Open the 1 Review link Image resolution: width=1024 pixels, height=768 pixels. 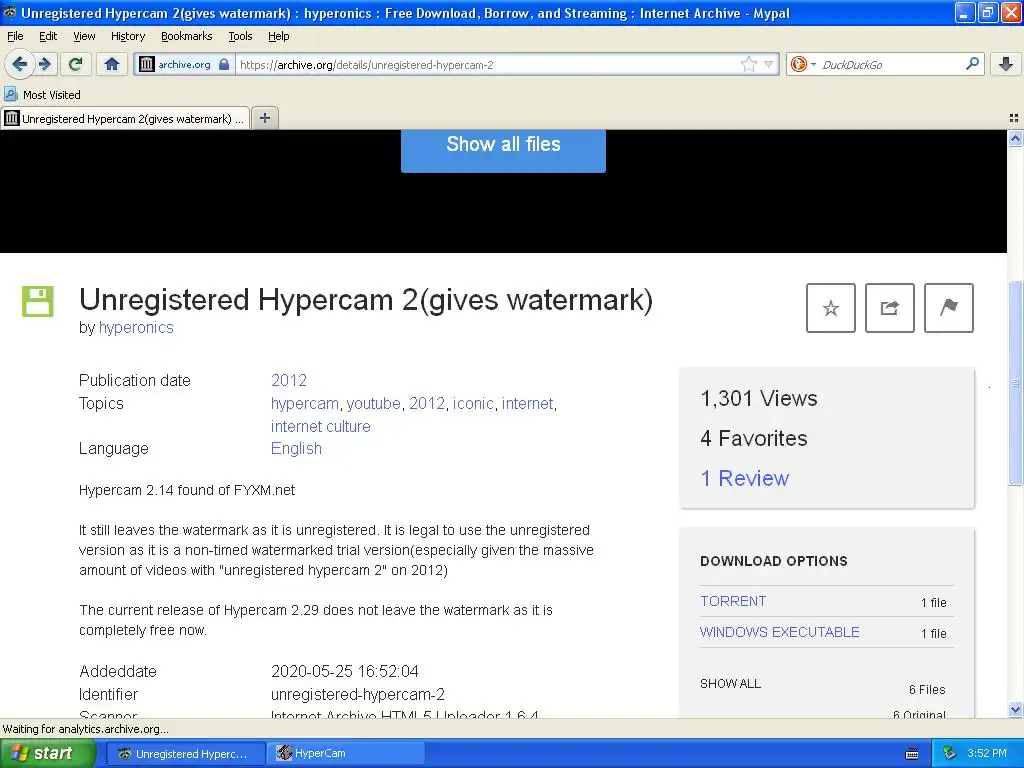pyautogui.click(x=744, y=478)
